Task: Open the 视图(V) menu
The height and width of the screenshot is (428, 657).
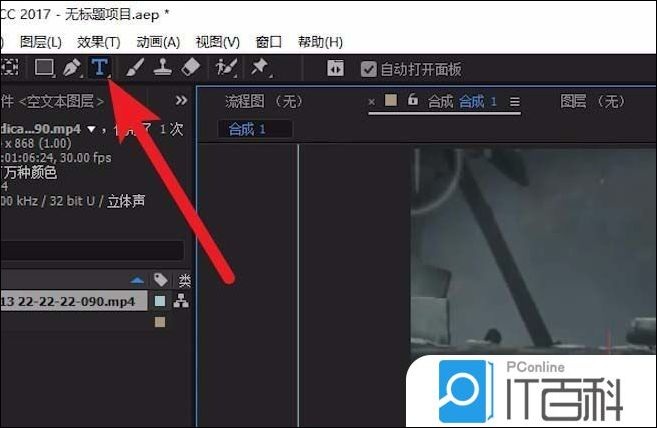Action: click(217, 42)
